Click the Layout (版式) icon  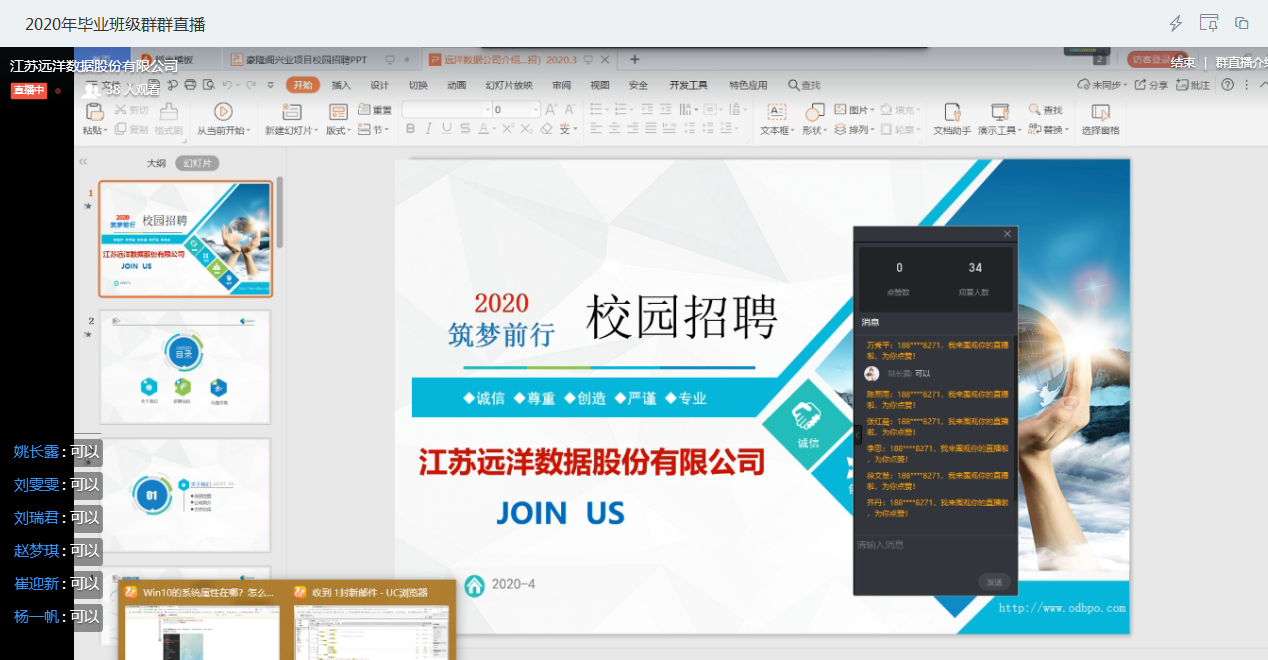tap(338, 111)
